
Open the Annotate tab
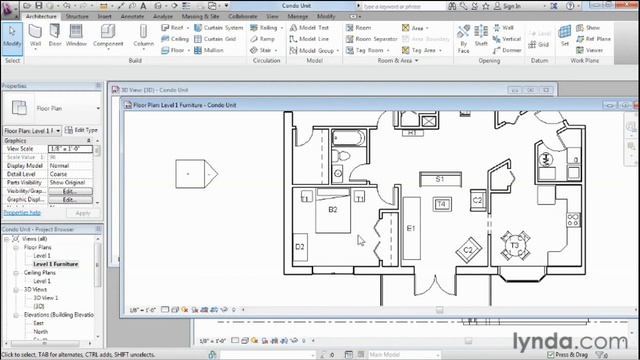132,16
